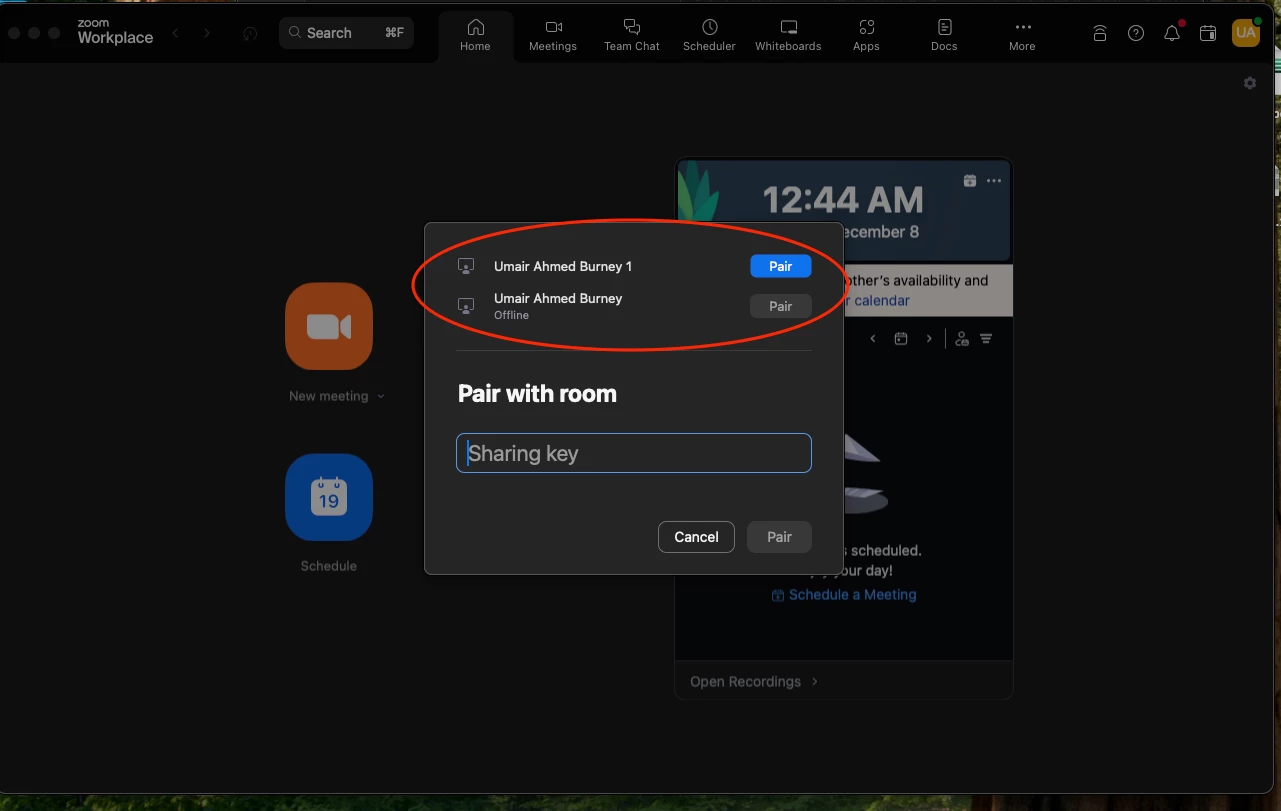Click the bottom Pair button in dialog

(779, 537)
